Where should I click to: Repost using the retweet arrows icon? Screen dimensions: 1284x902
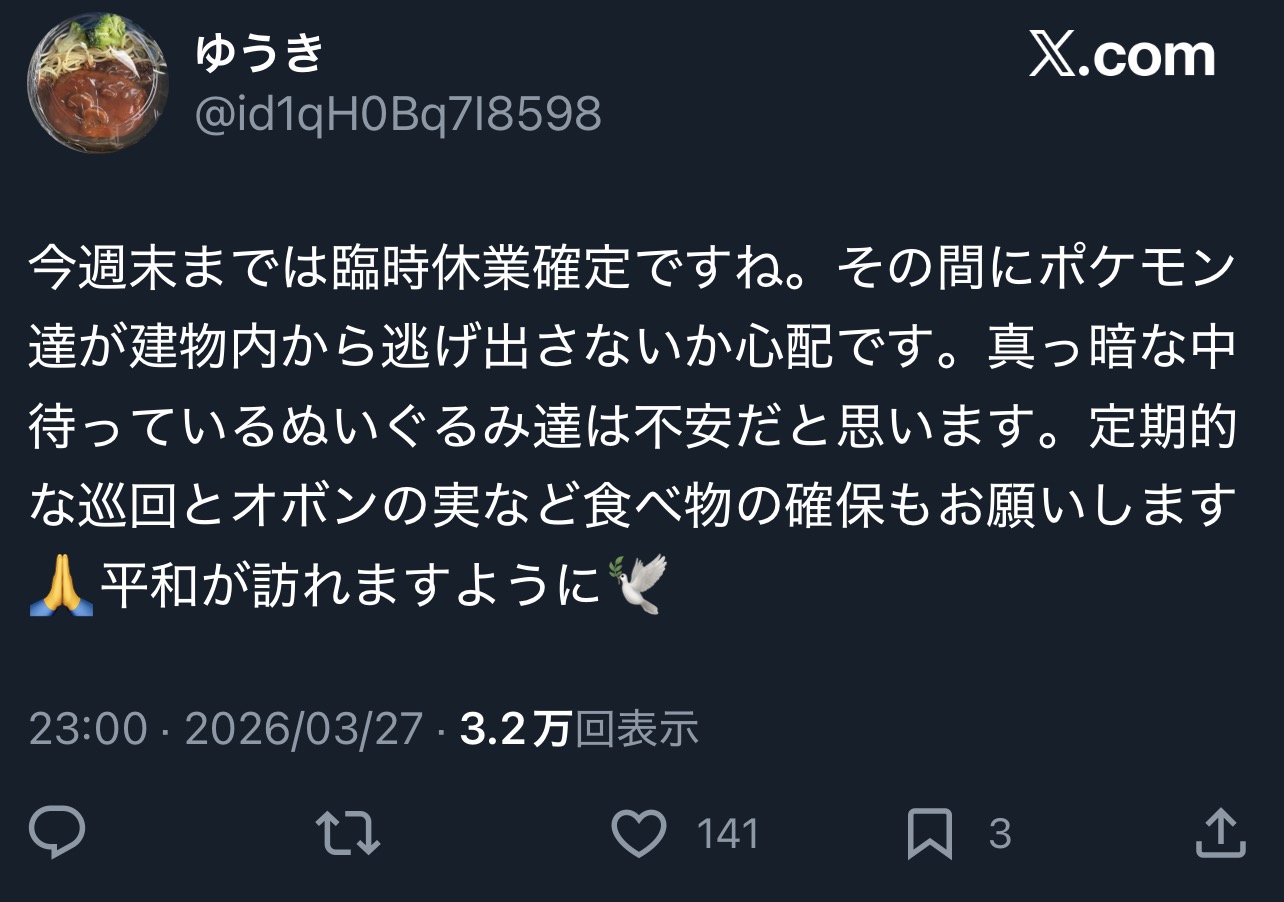click(x=347, y=833)
